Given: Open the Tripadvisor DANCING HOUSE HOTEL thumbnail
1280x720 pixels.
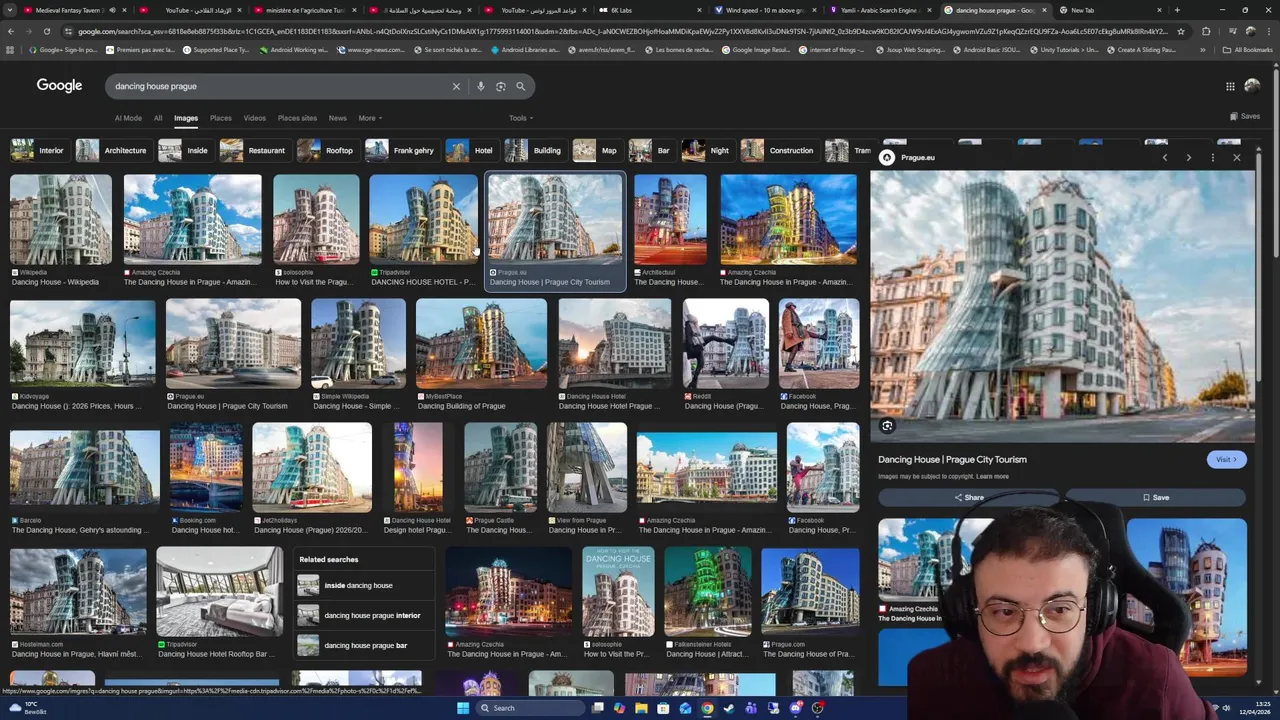Looking at the screenshot, I should pyautogui.click(x=423, y=220).
